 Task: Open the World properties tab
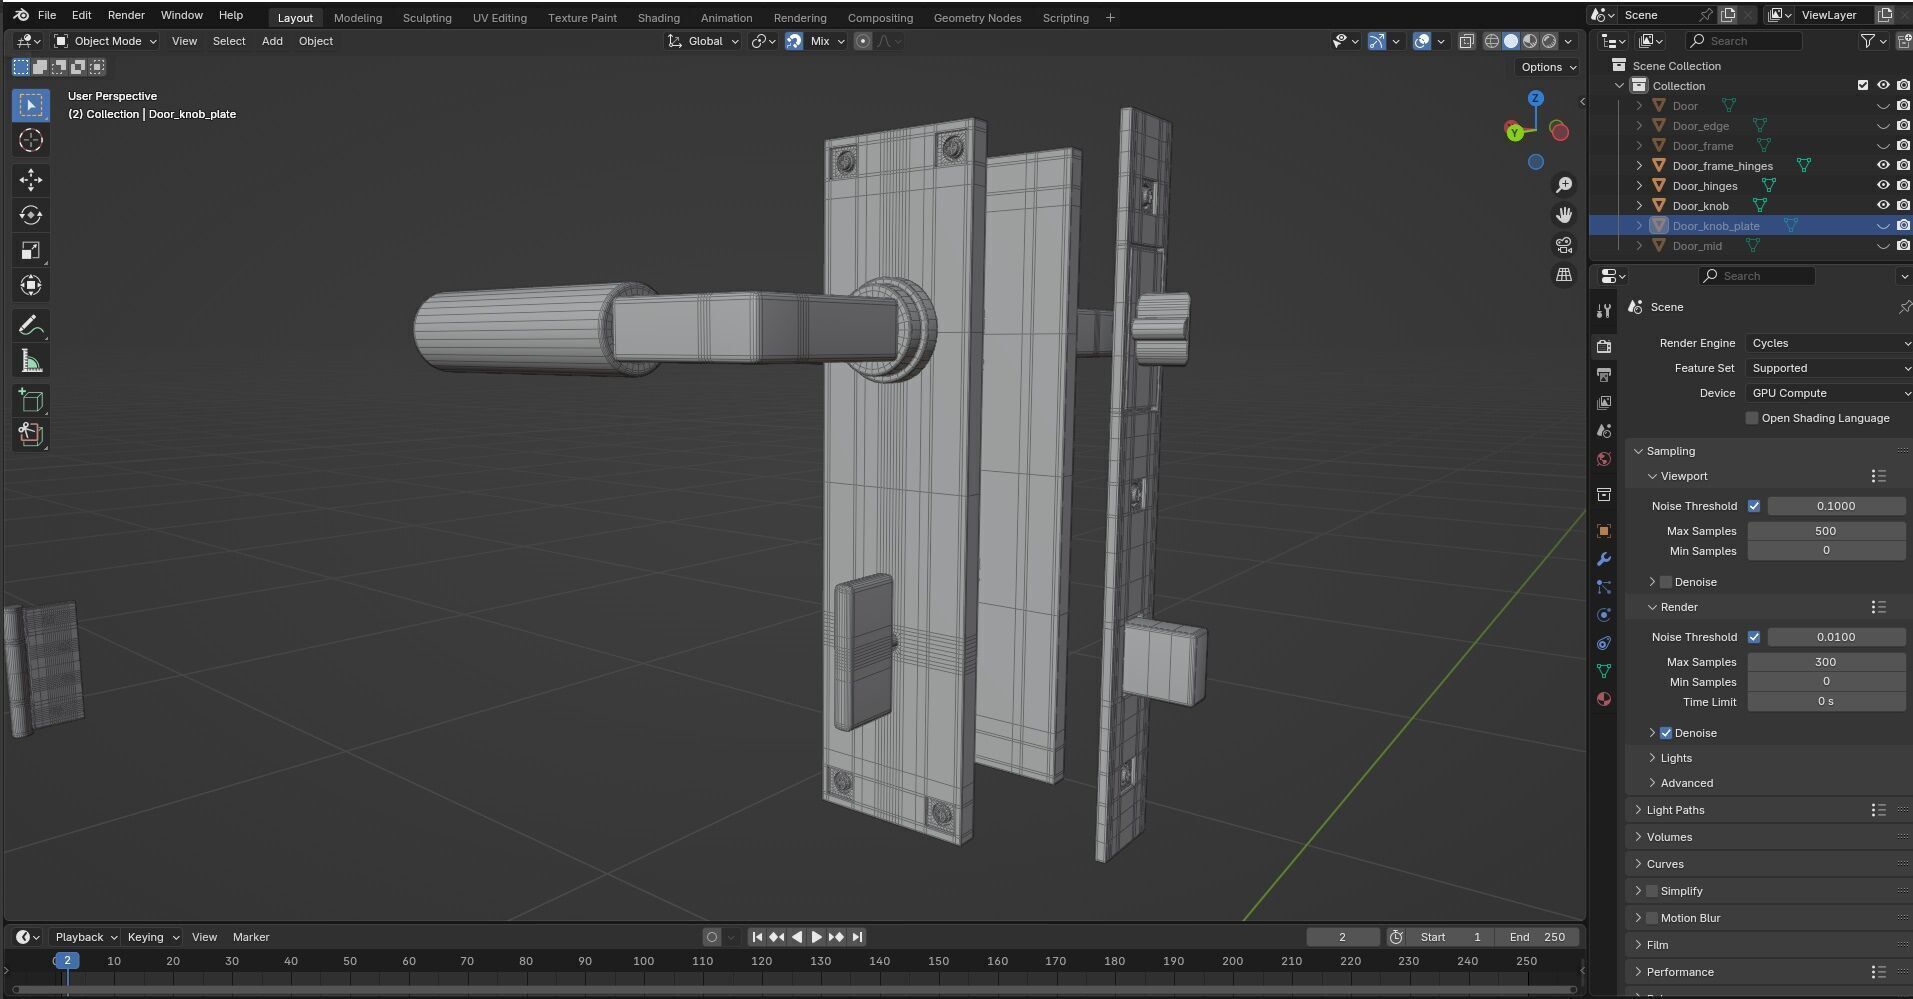pos(1604,459)
